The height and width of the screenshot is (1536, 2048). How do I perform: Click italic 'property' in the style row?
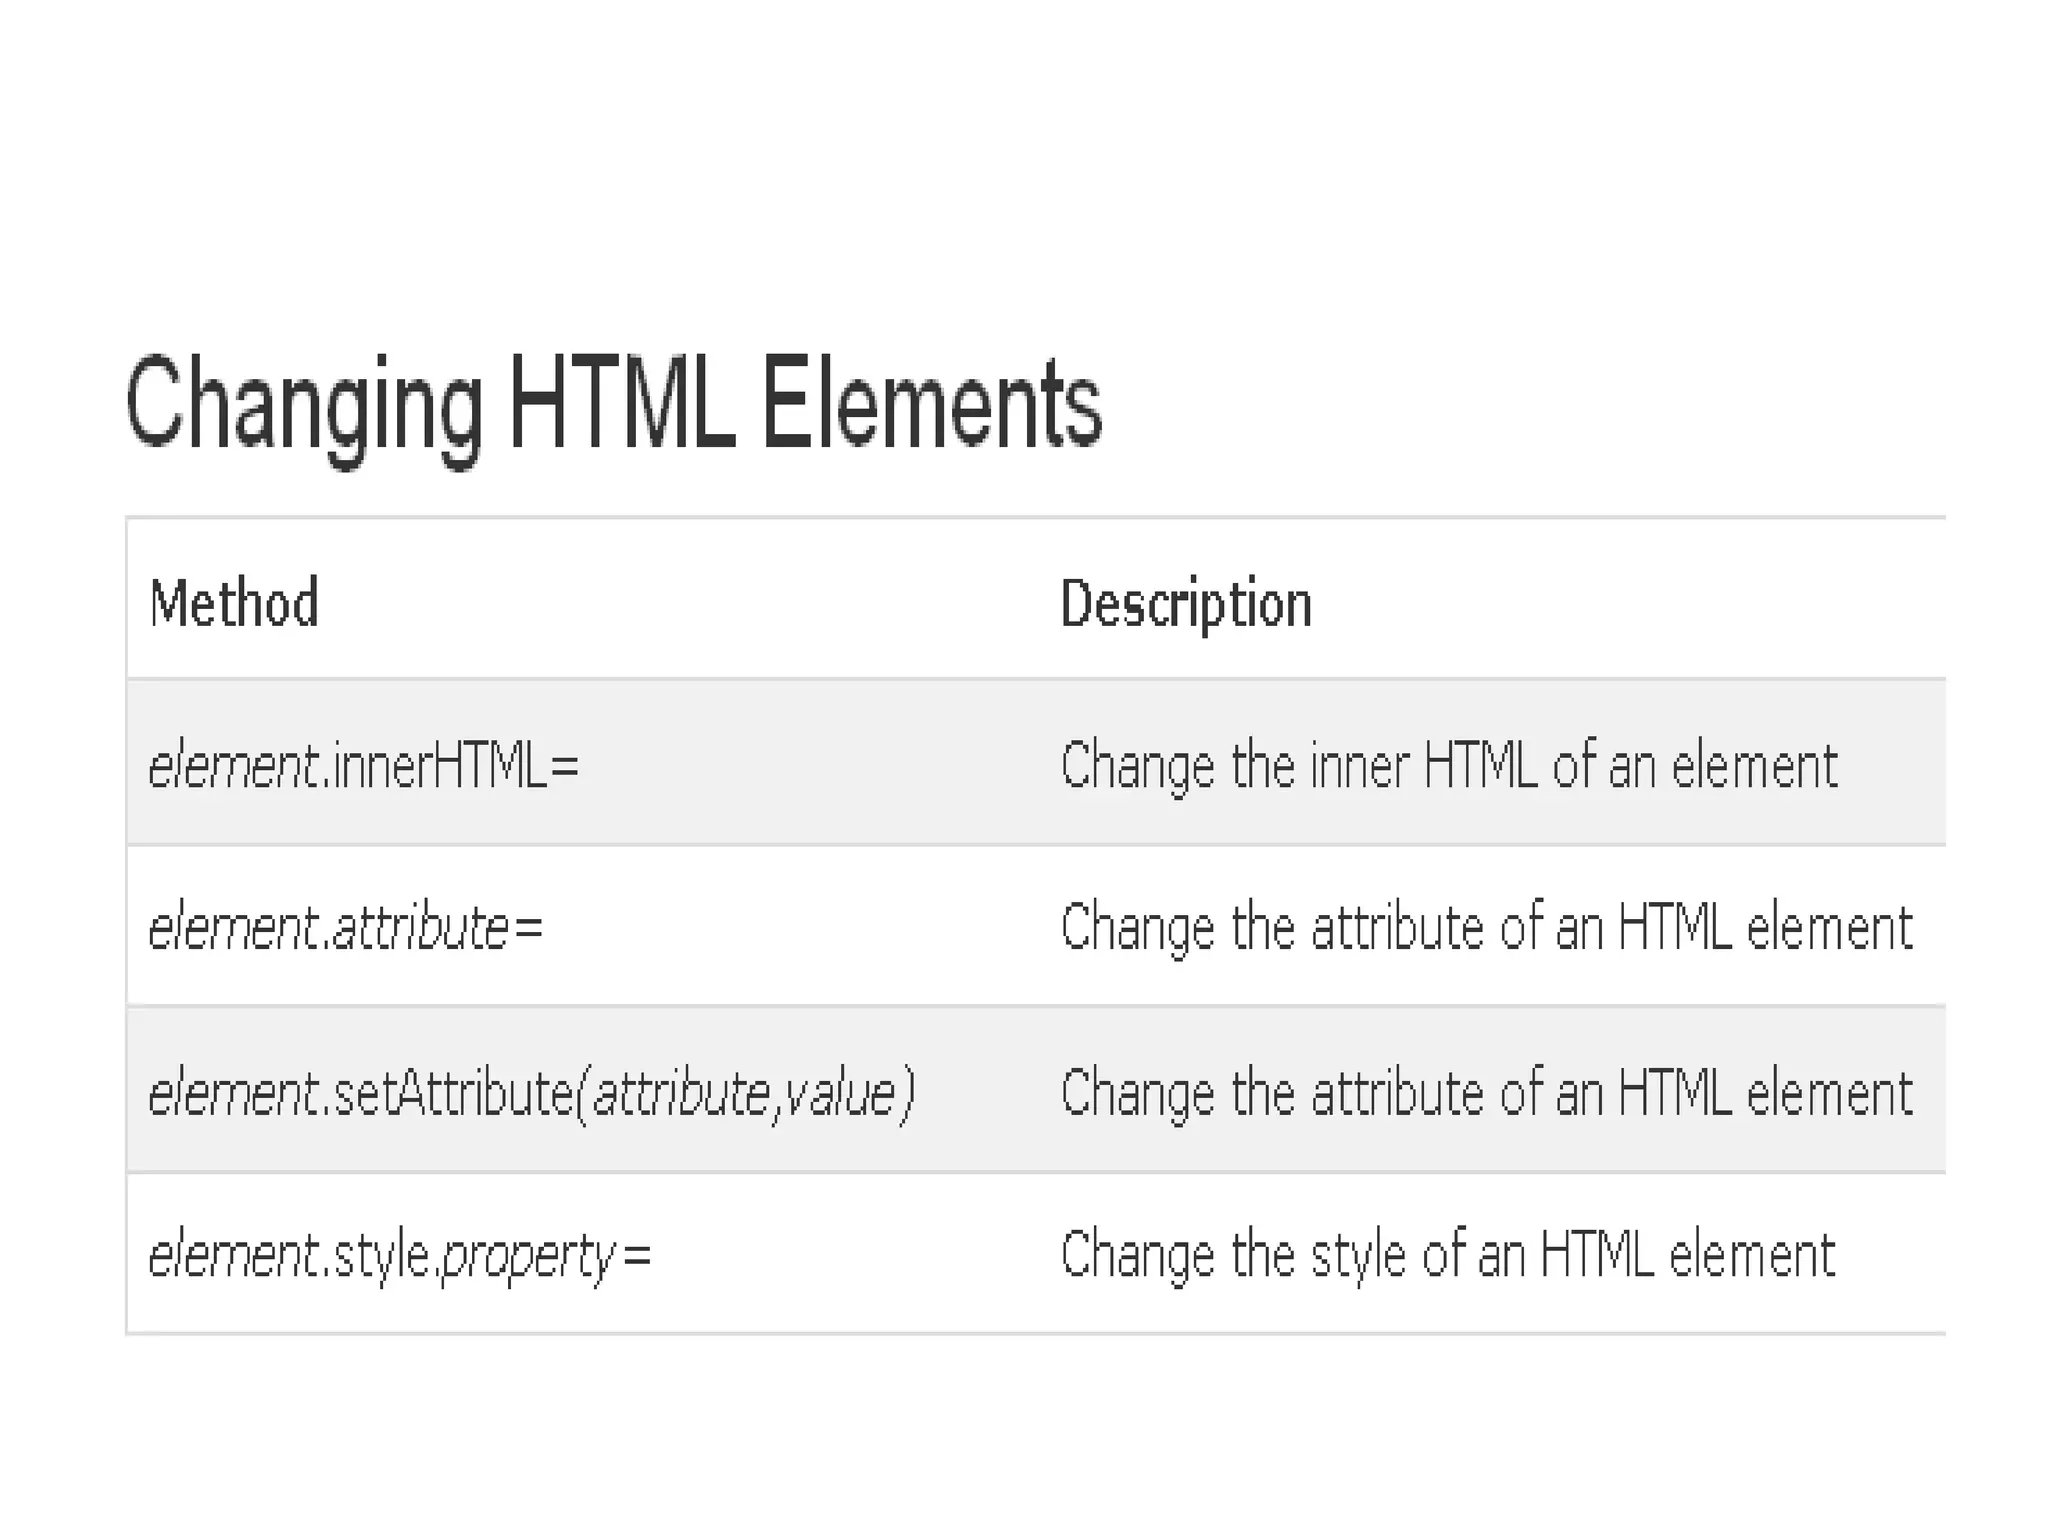[x=528, y=1258]
